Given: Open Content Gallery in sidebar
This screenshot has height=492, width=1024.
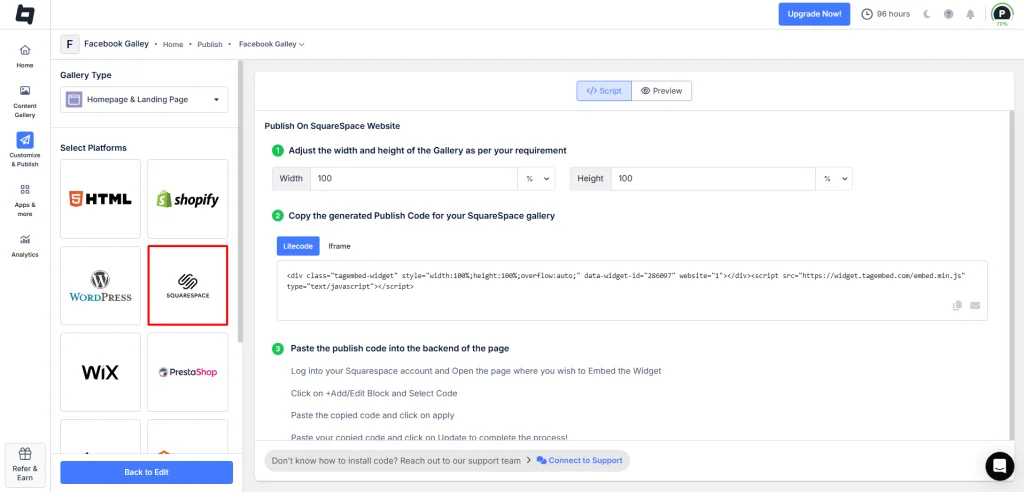Looking at the screenshot, I should point(25,102).
